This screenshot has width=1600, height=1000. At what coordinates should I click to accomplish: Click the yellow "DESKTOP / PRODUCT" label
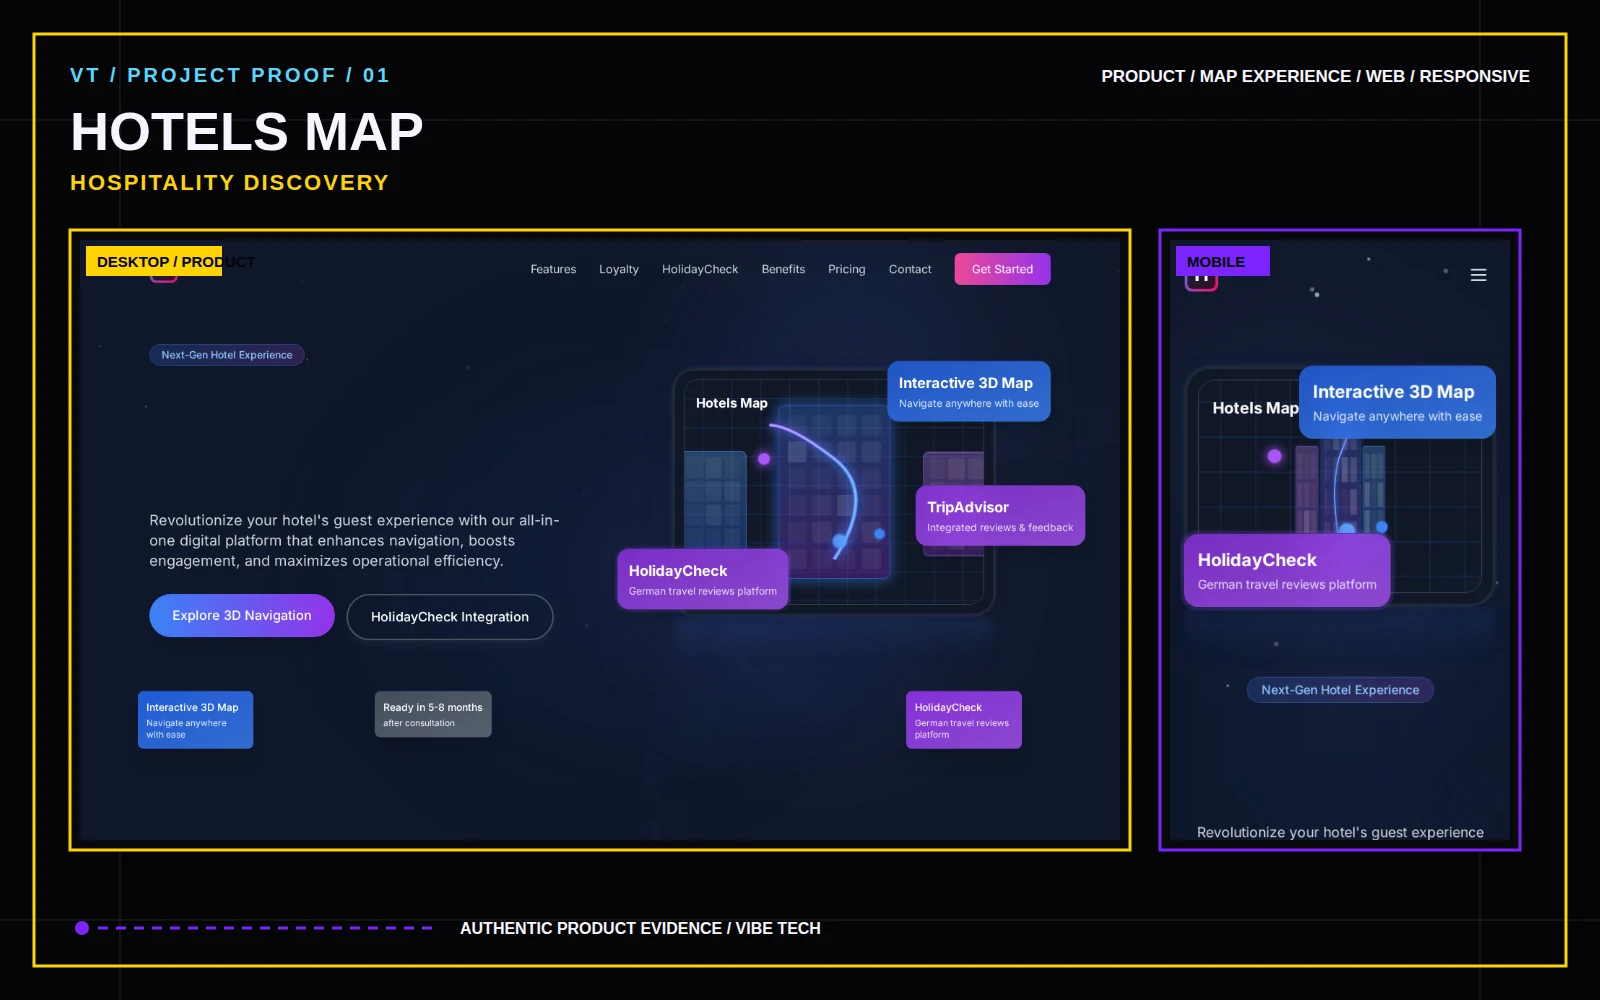[154, 261]
